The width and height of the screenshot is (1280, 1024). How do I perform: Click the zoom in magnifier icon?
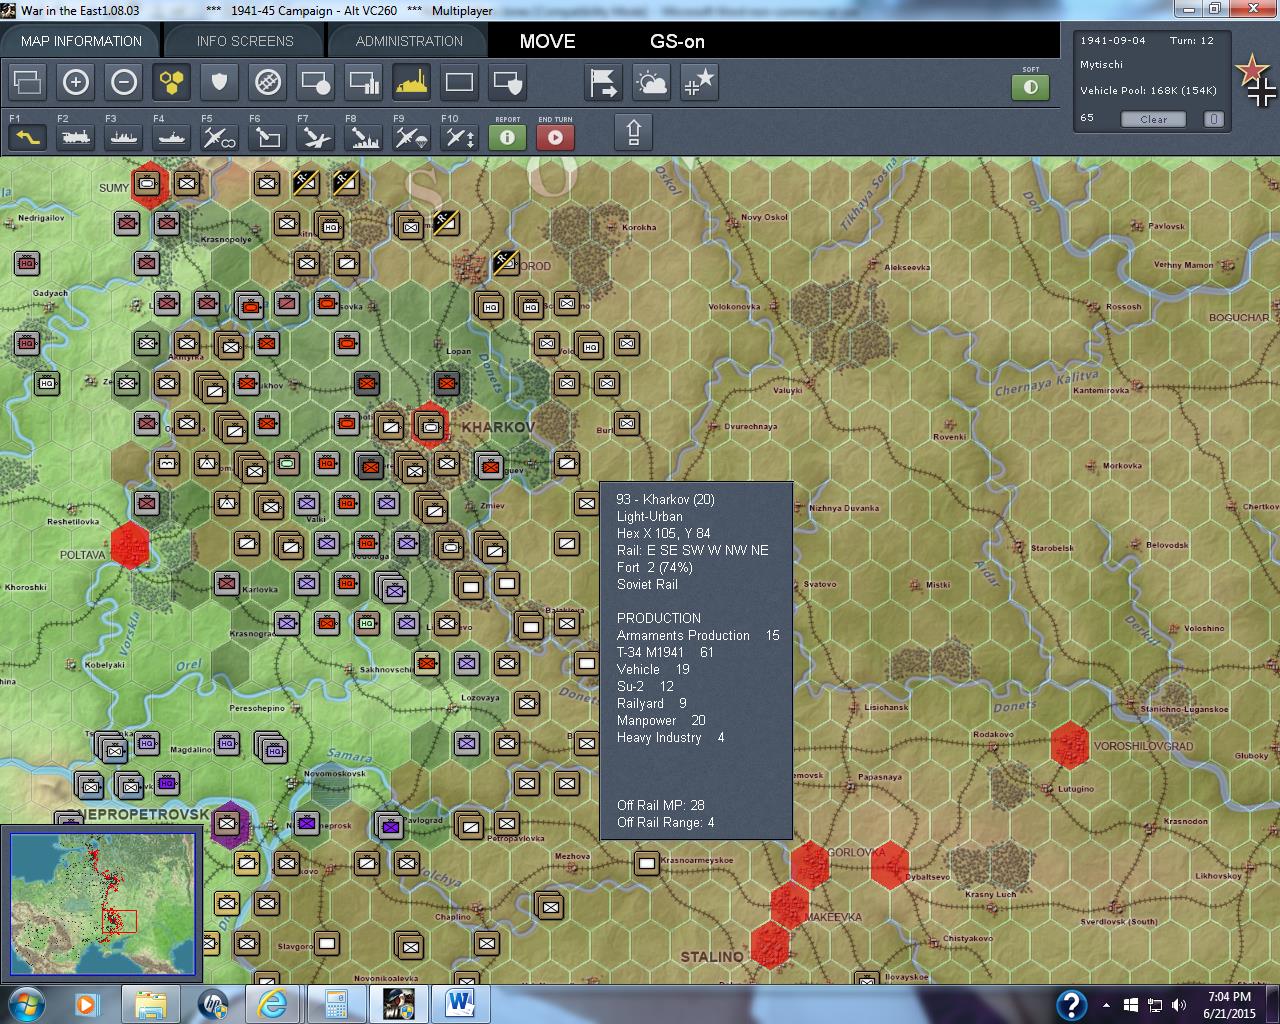pyautogui.click(x=76, y=82)
